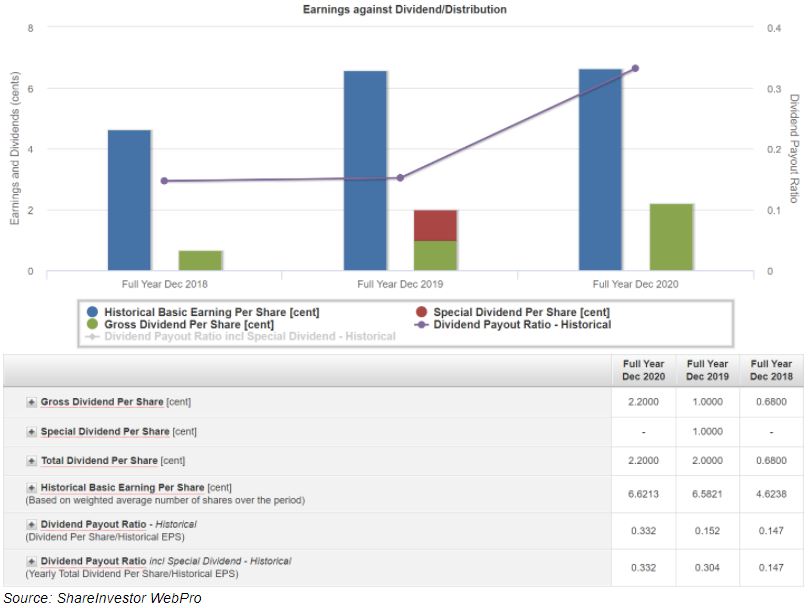The width and height of the screenshot is (810, 608).
Task: Open Historical Basic Earning Per Share table link
Action: 121,487
